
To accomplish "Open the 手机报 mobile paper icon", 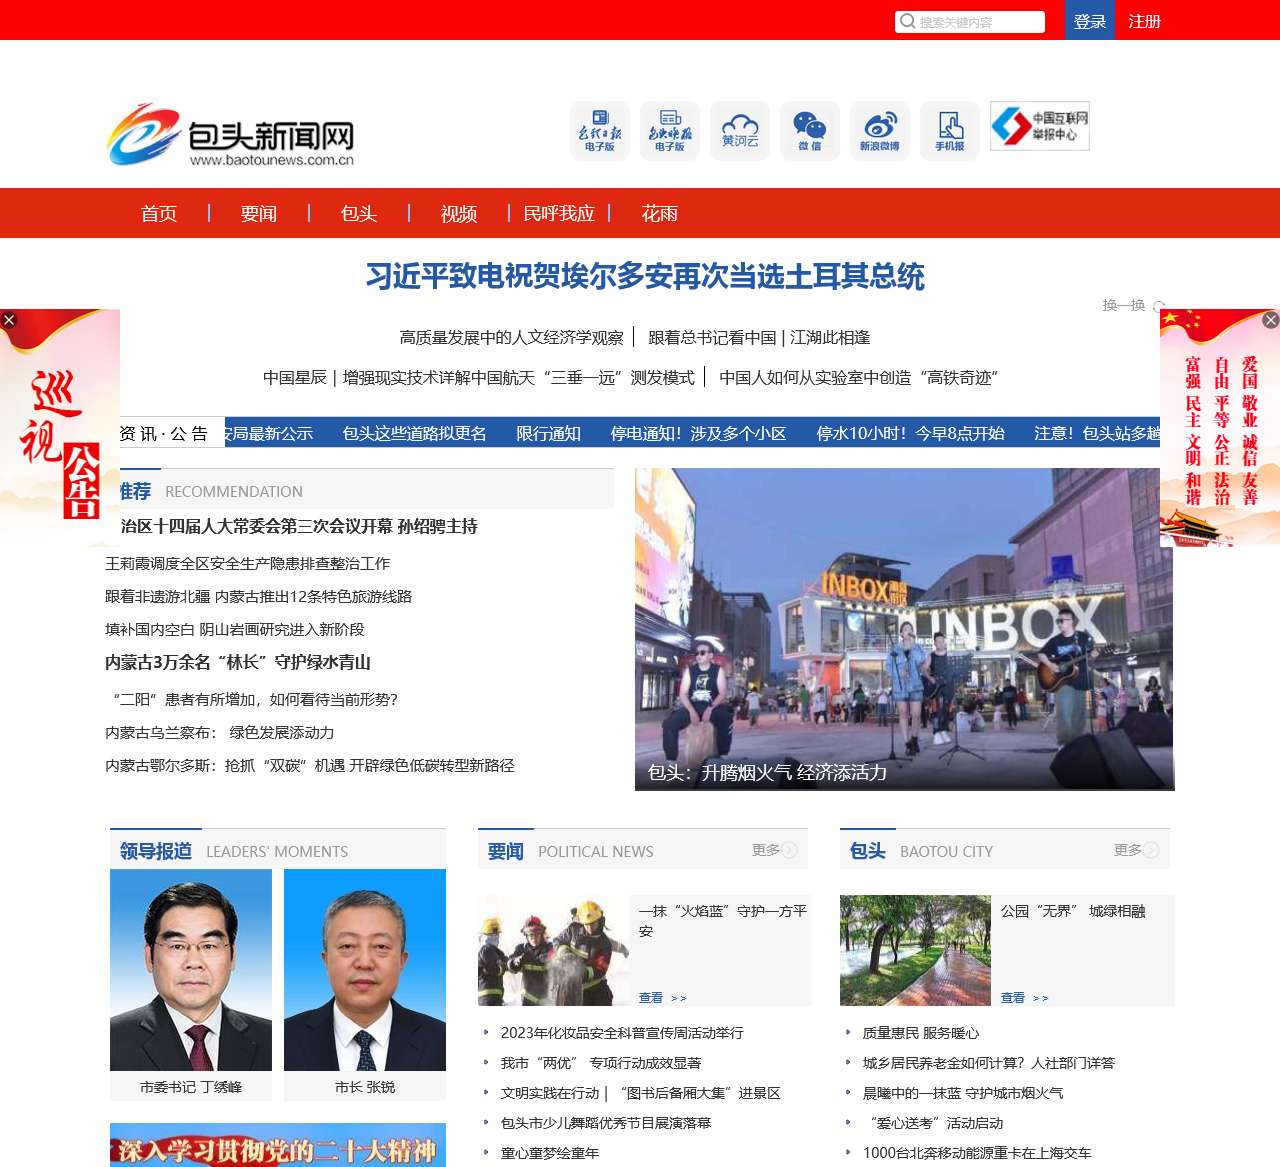I will 950,130.
